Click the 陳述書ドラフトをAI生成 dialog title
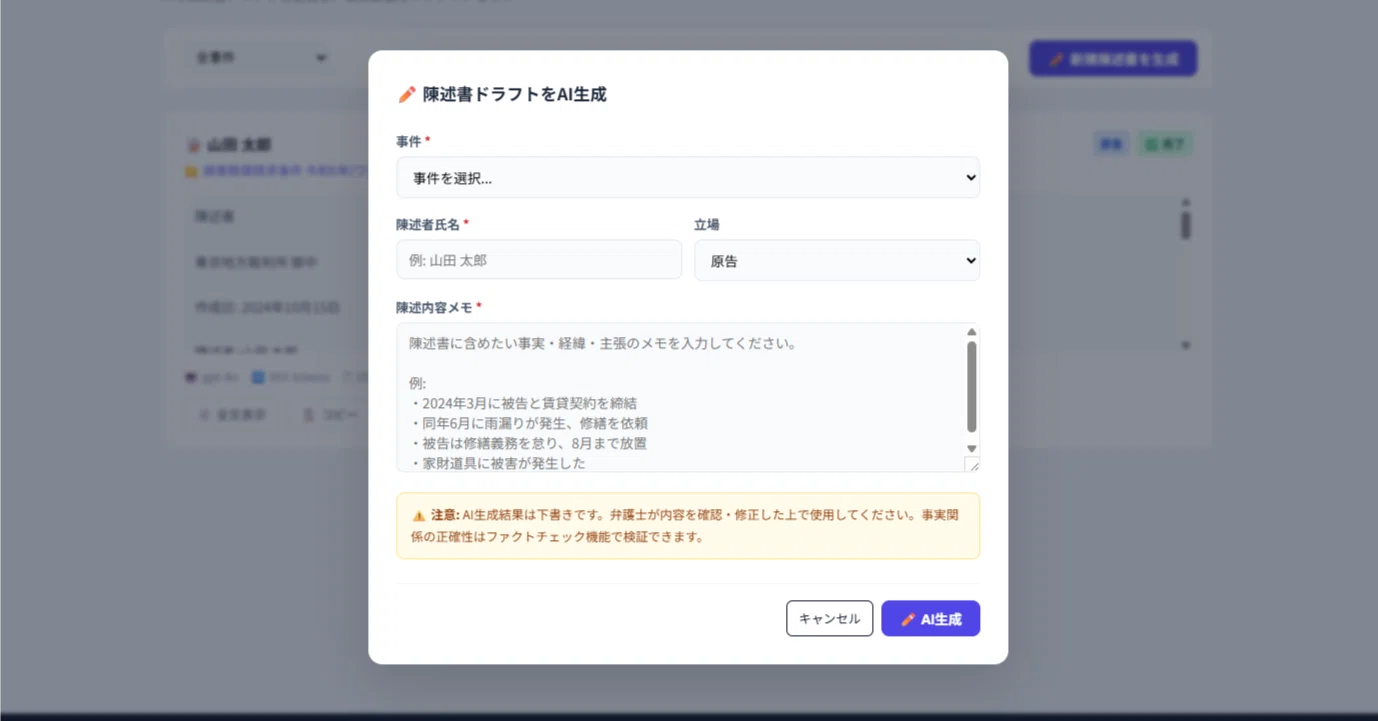 pos(514,94)
